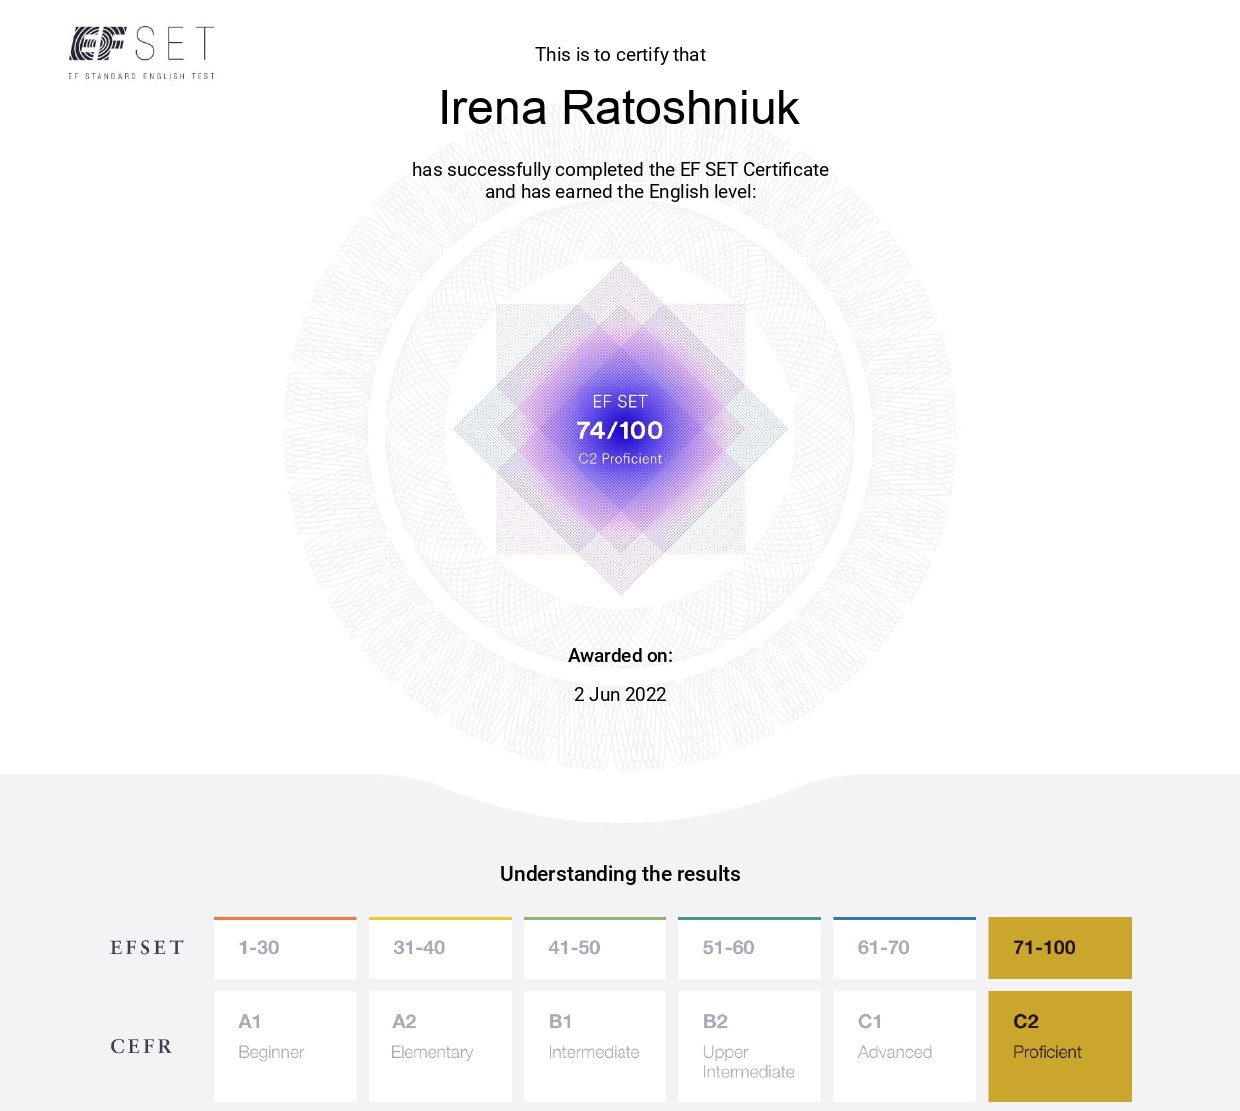This screenshot has width=1240, height=1111.
Task: Click the awarded date 2 Jun 2022
Action: [x=620, y=694]
